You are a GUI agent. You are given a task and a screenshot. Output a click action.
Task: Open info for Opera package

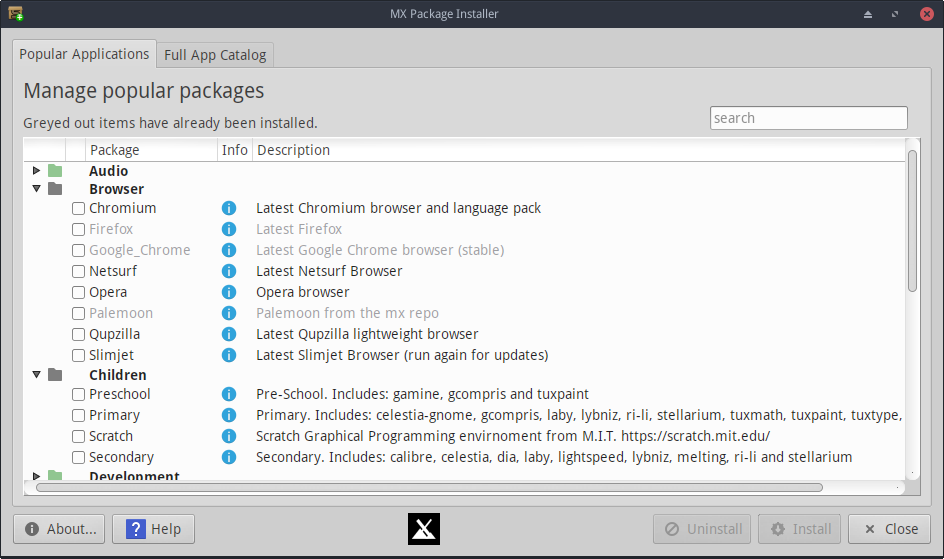[229, 292]
